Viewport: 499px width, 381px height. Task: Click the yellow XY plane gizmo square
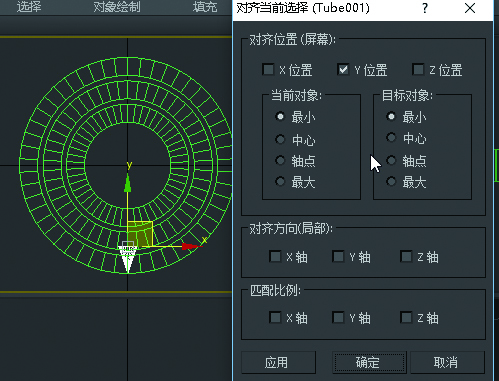point(140,234)
